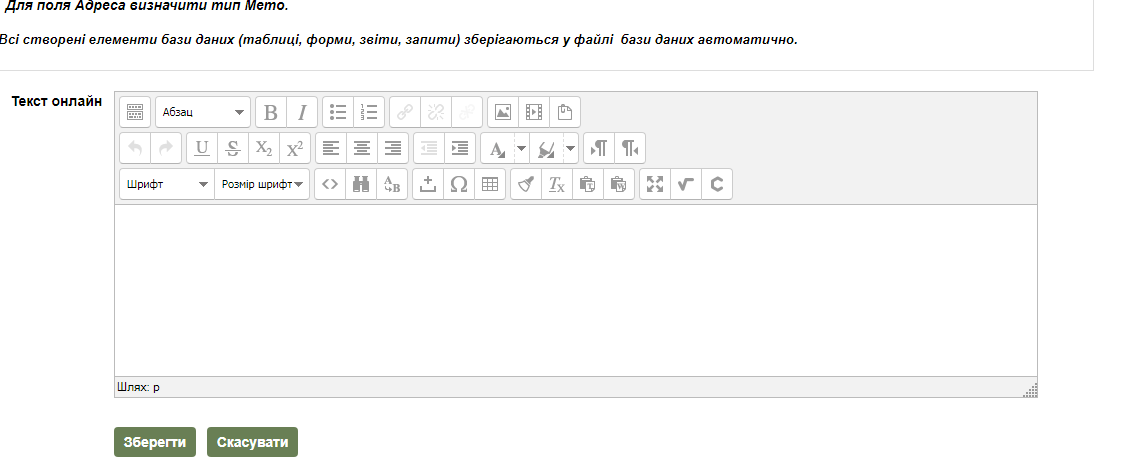Click the binoculars find icon
The width and height of the screenshot is (1139, 460).
[x=361, y=185]
